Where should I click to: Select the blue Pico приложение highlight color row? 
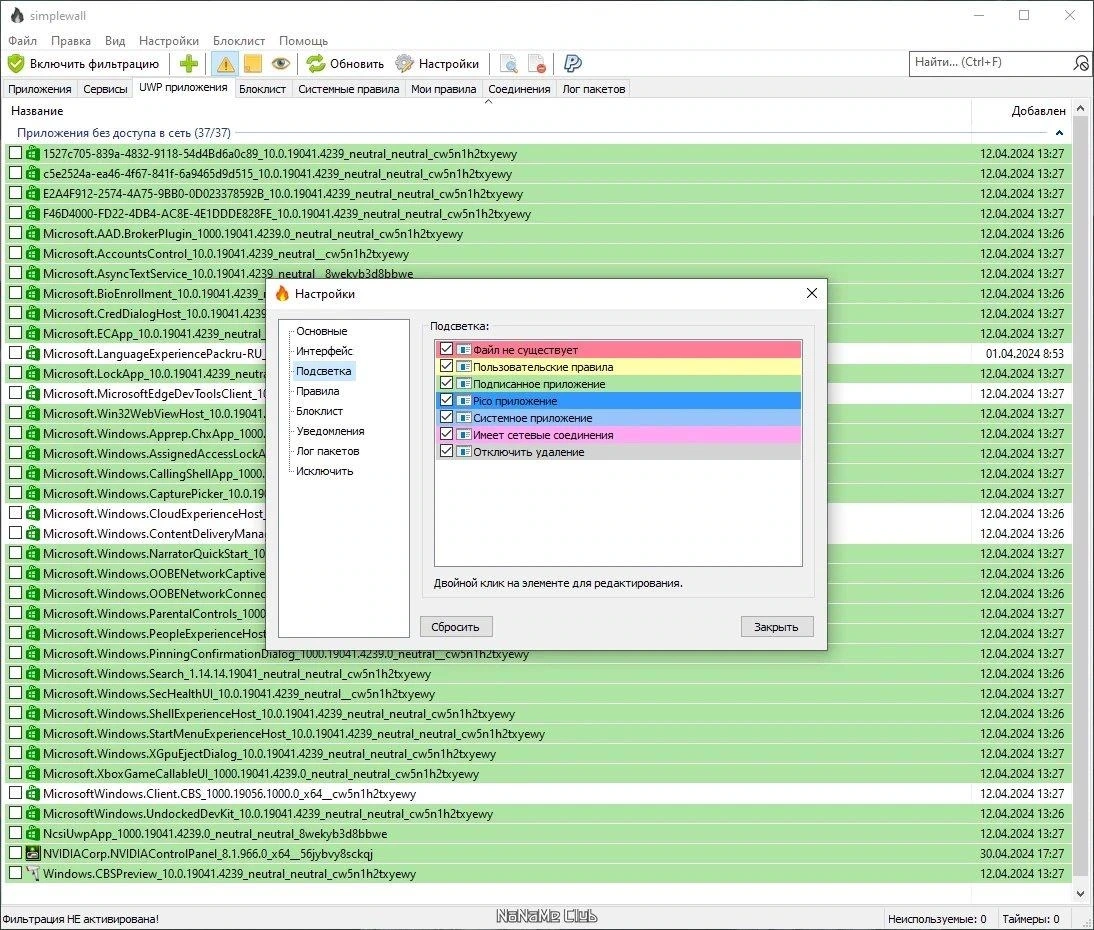coord(619,400)
